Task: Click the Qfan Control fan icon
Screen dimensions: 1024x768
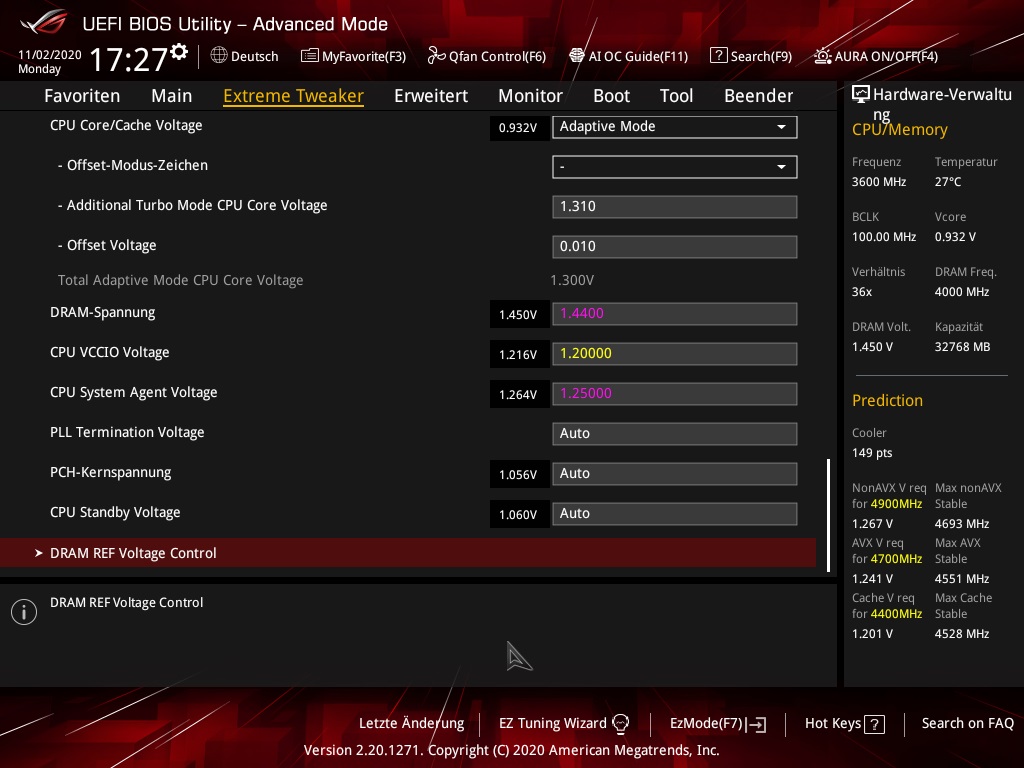Action: tap(436, 56)
